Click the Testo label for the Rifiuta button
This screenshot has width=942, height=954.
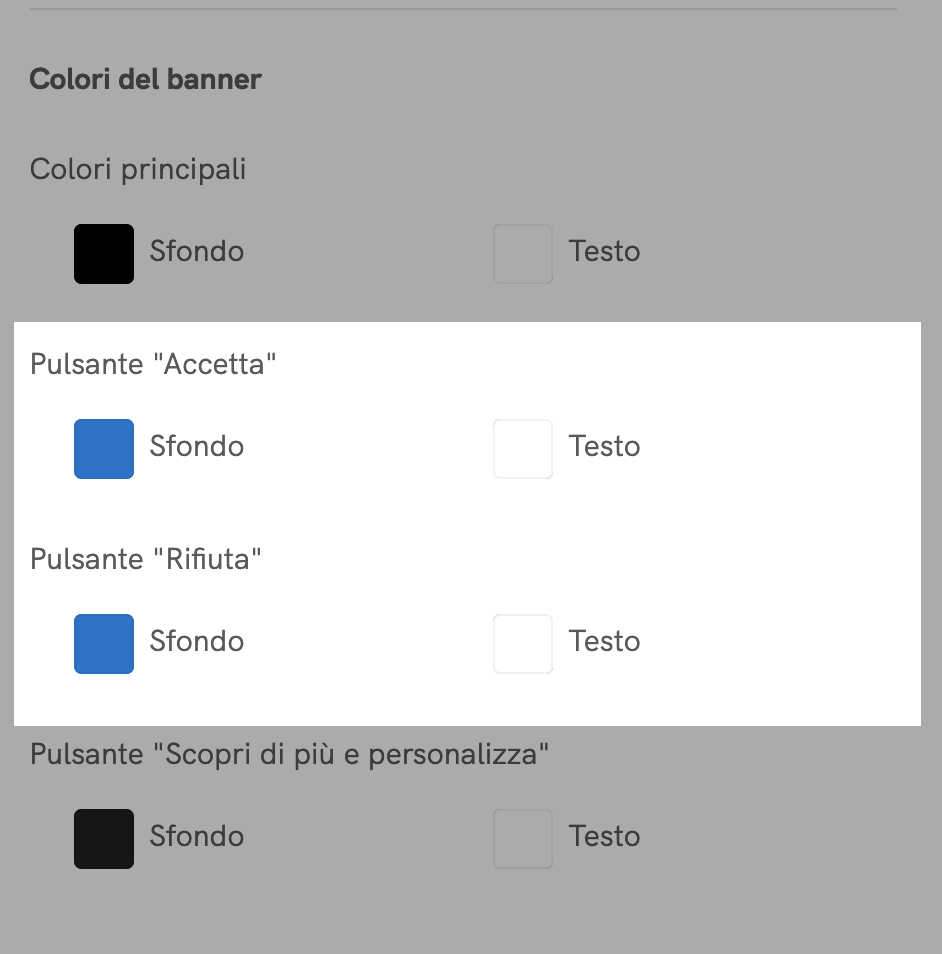click(x=604, y=643)
